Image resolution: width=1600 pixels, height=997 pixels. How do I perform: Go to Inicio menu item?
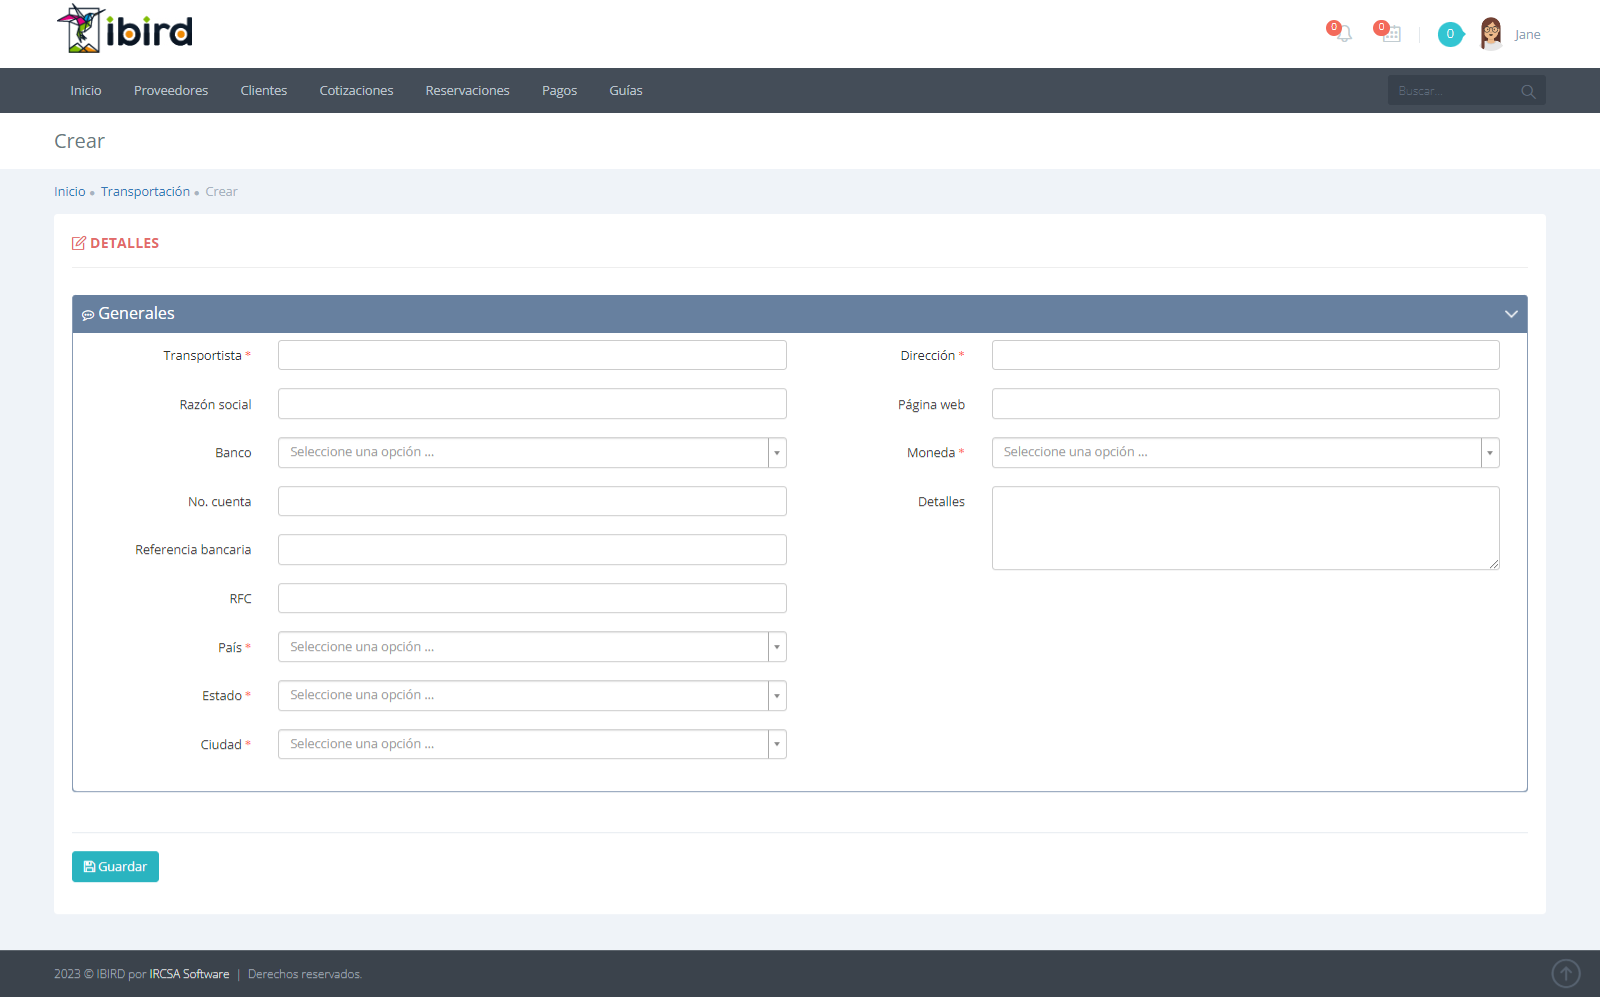(x=86, y=91)
